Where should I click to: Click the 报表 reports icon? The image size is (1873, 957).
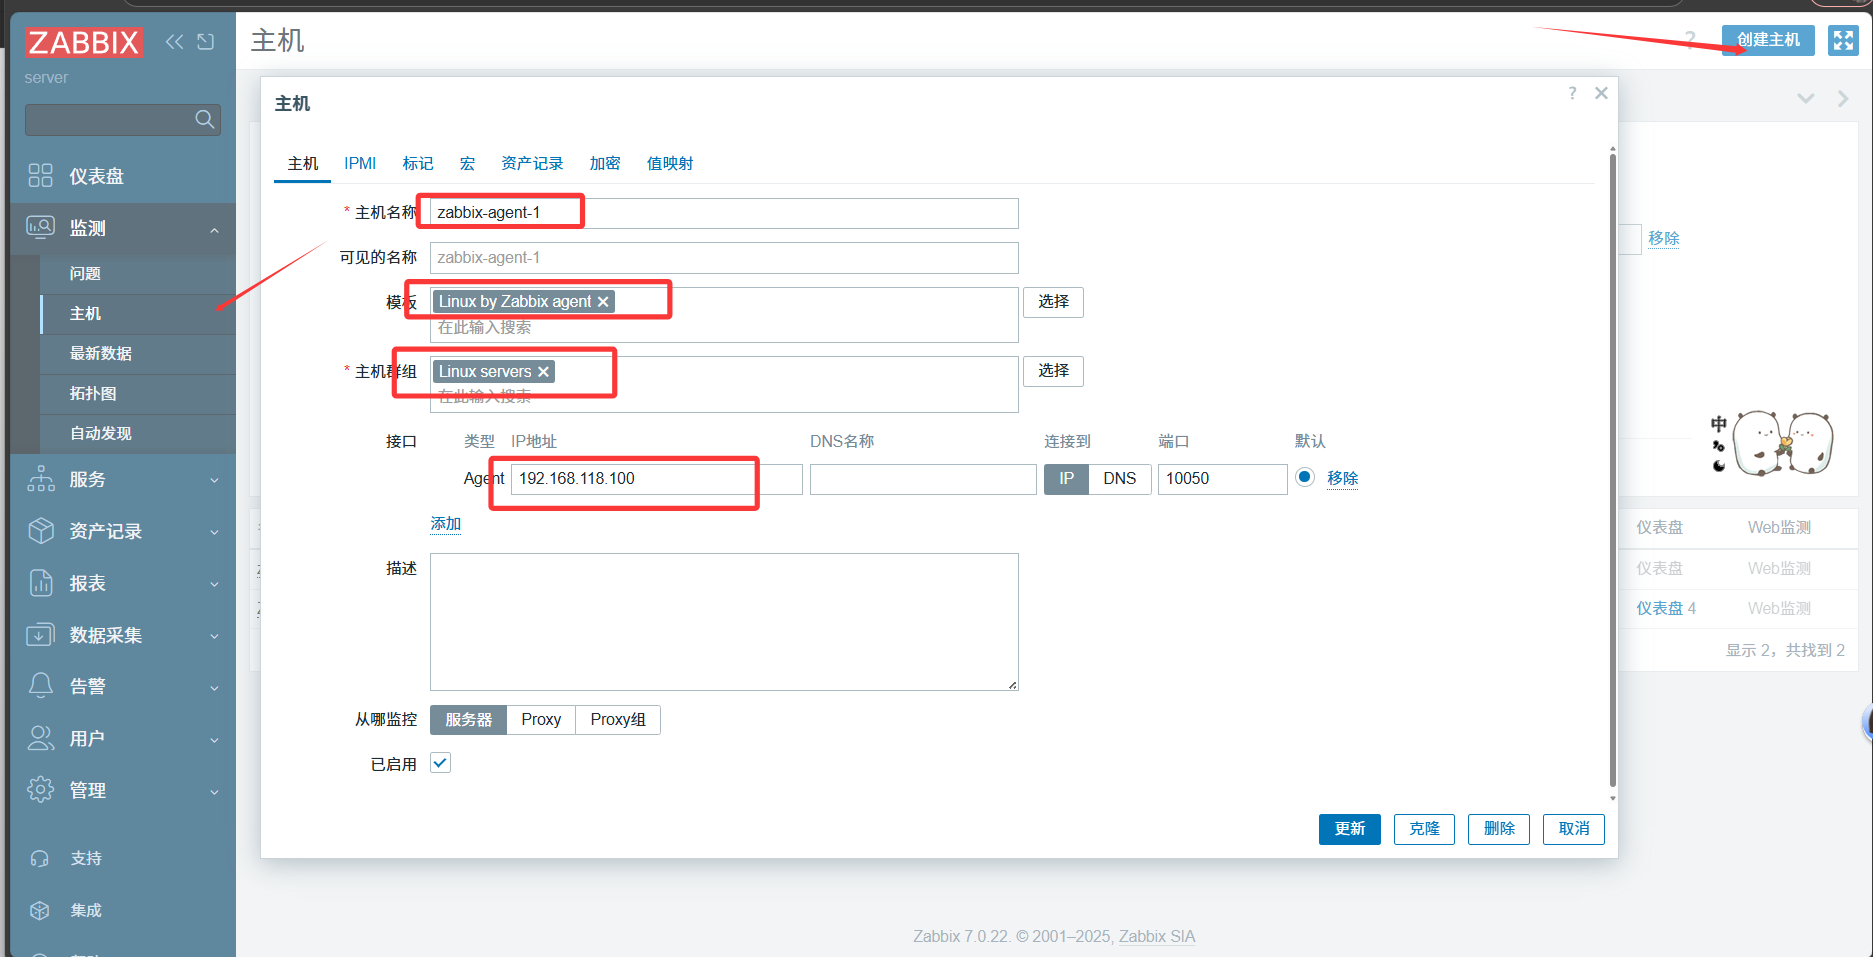point(41,583)
